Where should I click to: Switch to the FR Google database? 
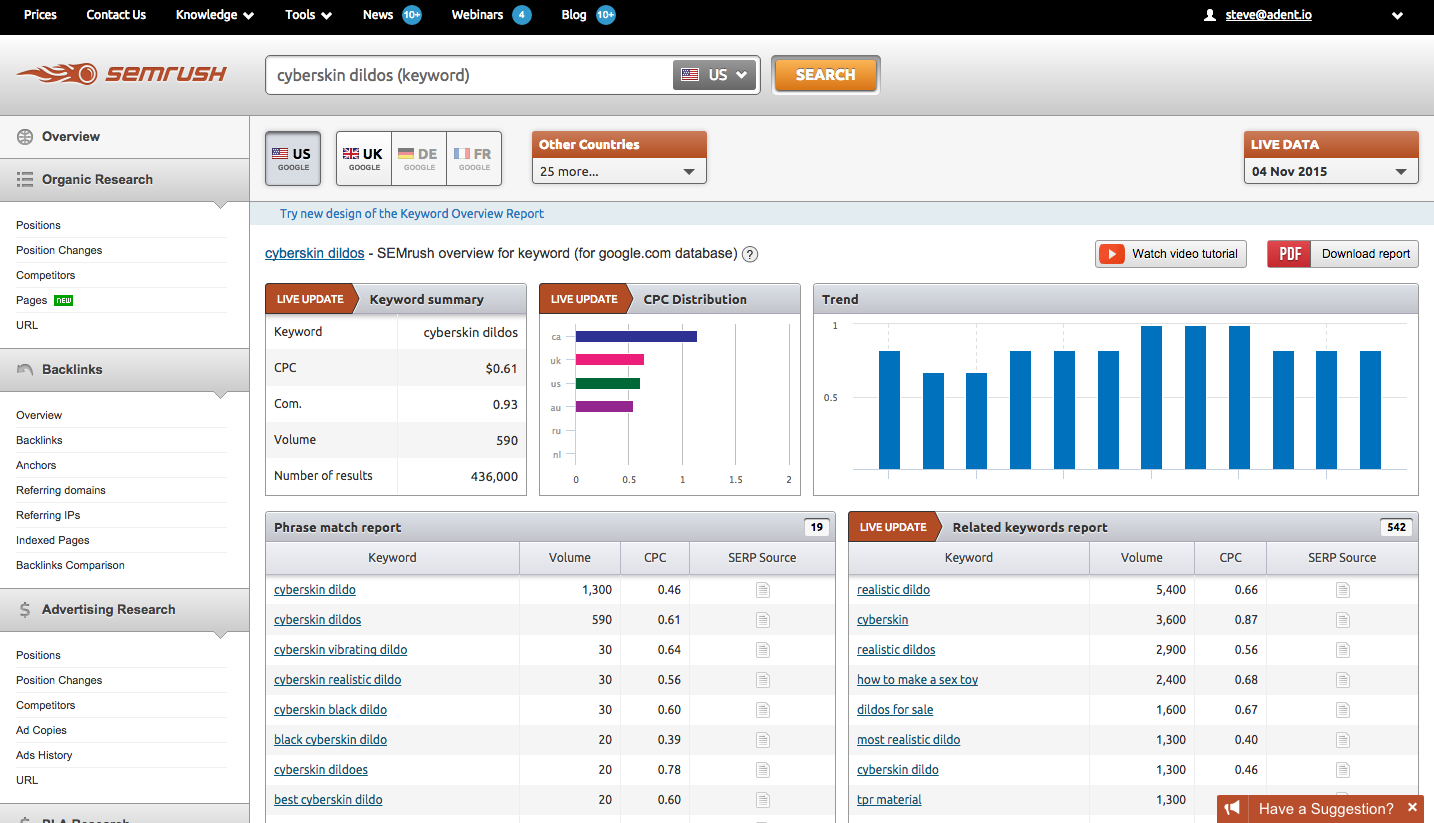point(474,158)
